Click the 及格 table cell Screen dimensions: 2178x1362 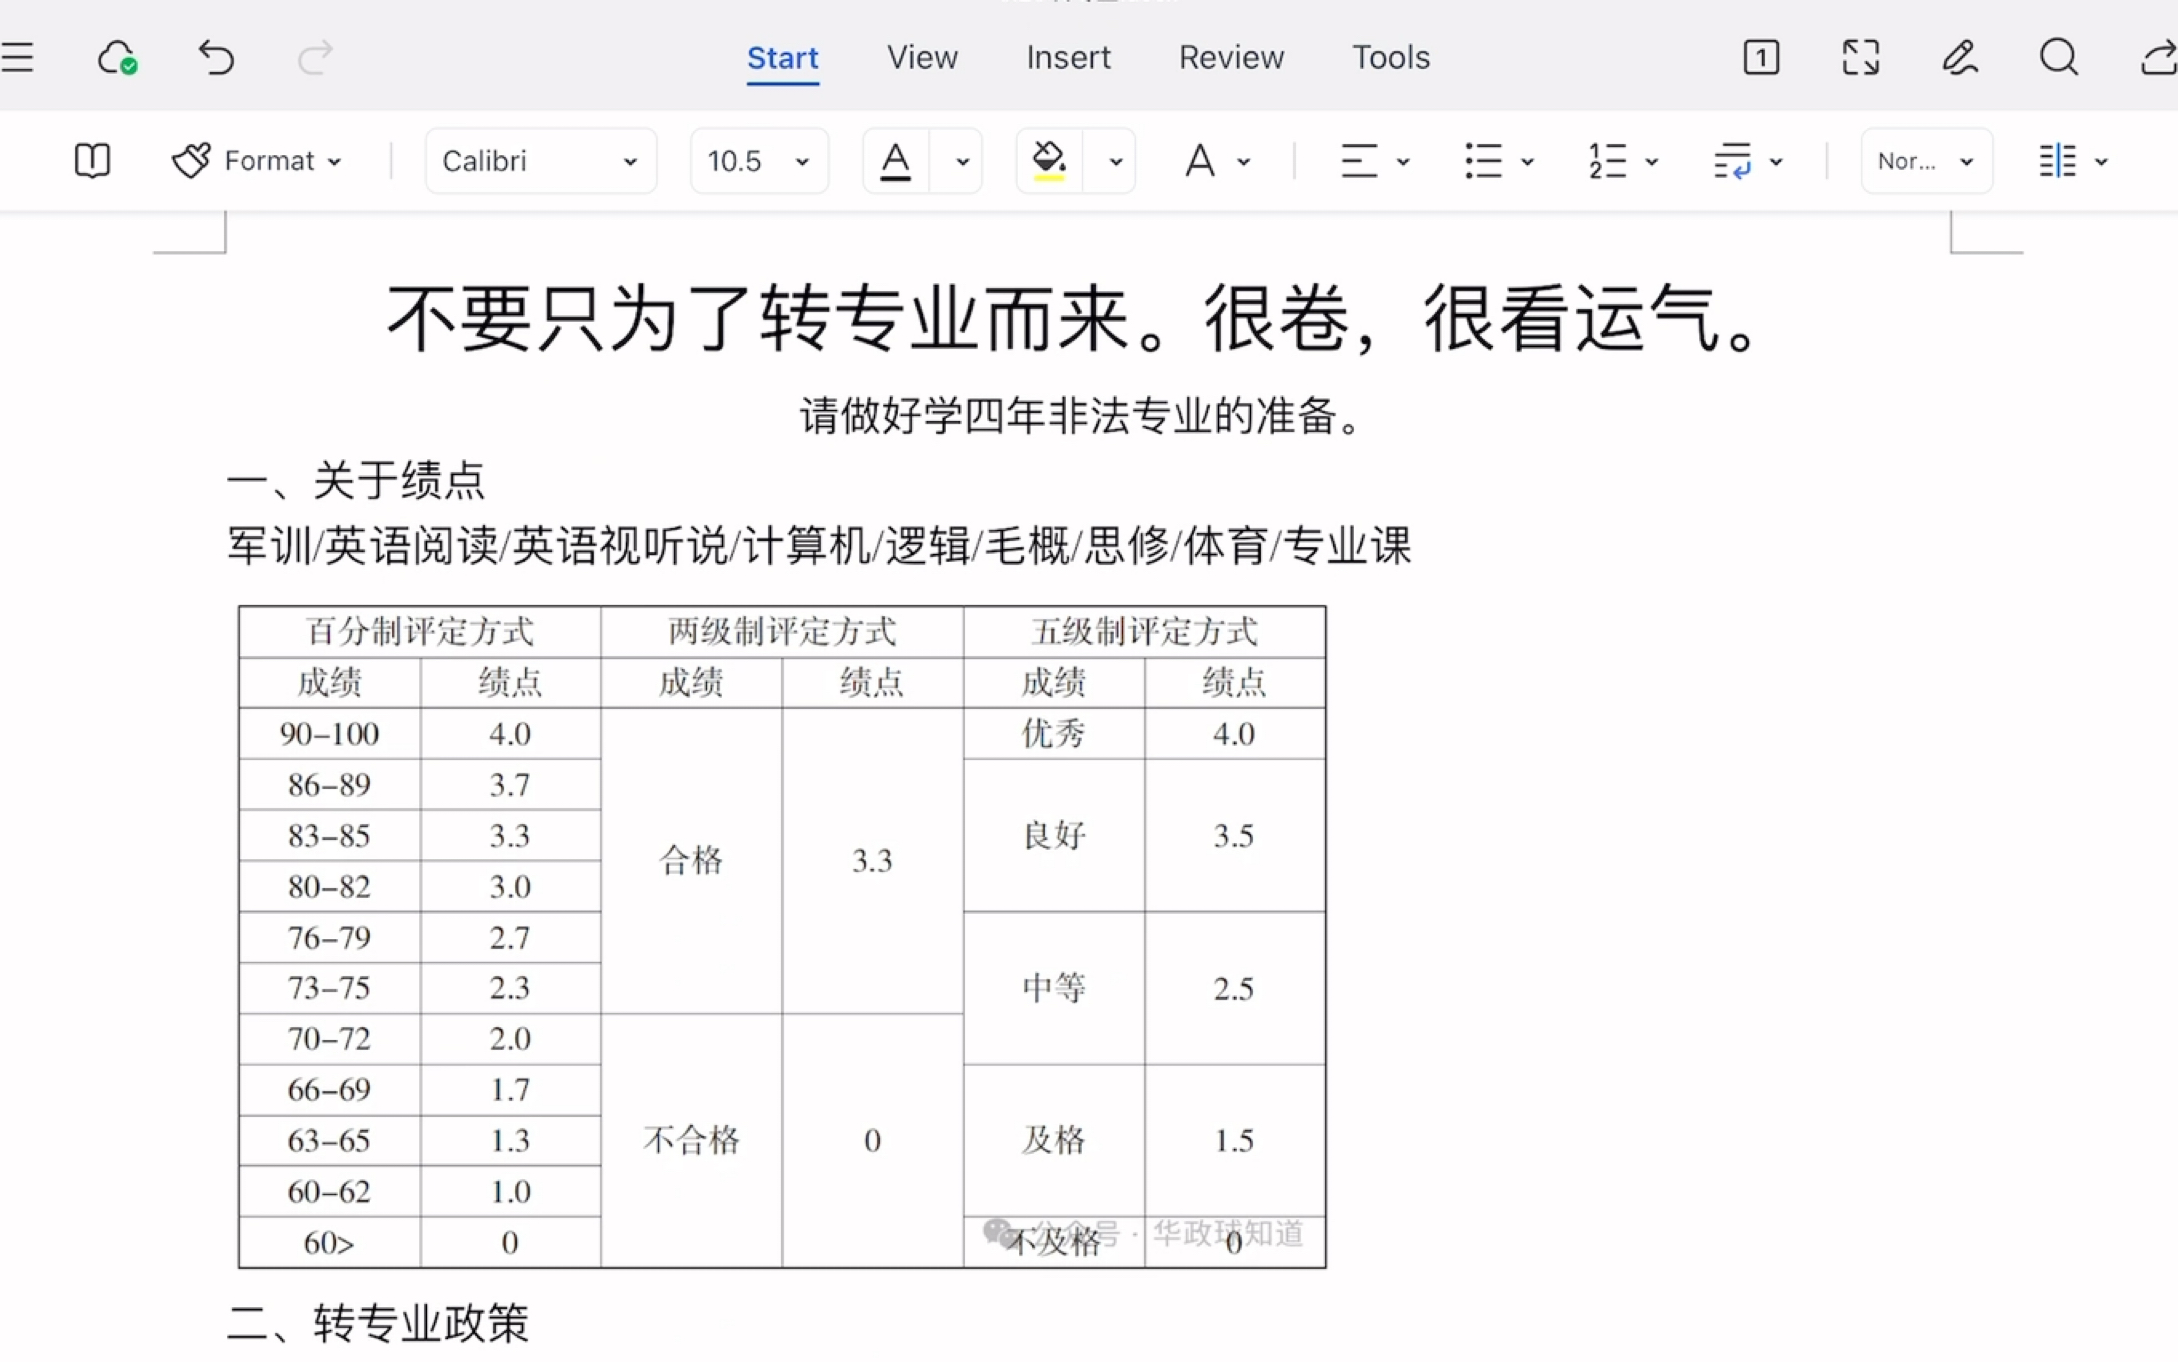click(x=1053, y=1140)
